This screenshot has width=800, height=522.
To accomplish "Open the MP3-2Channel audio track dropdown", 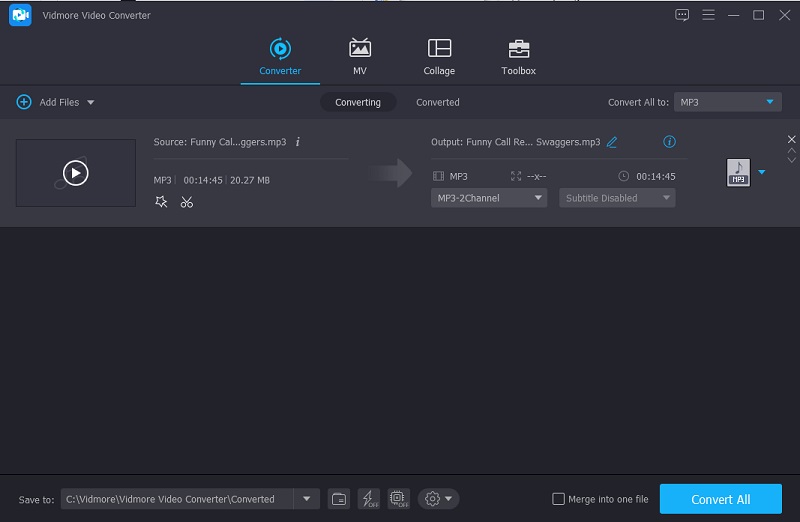I will click(x=489, y=198).
